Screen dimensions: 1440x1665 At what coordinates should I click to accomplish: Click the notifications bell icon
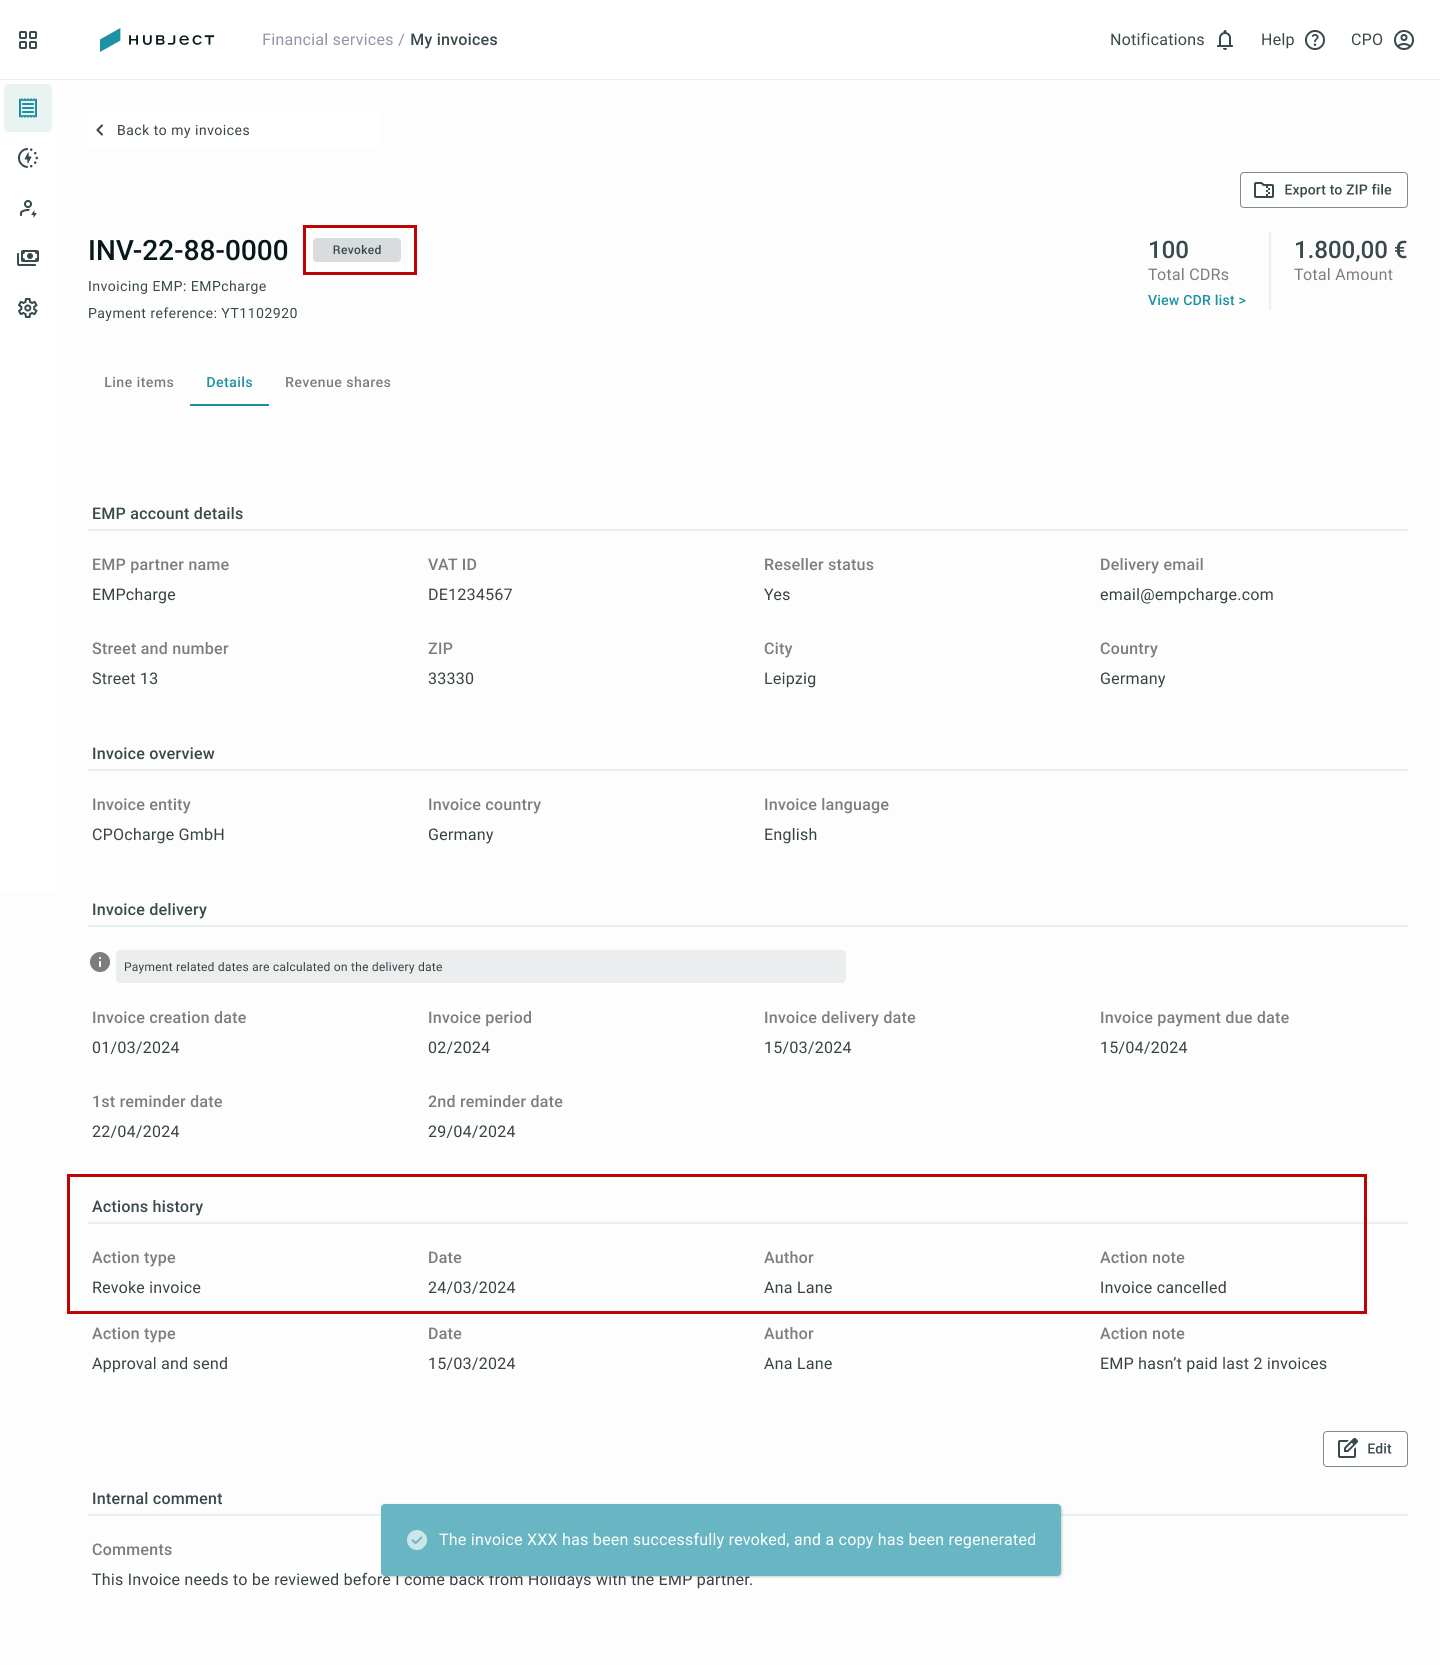click(x=1225, y=40)
